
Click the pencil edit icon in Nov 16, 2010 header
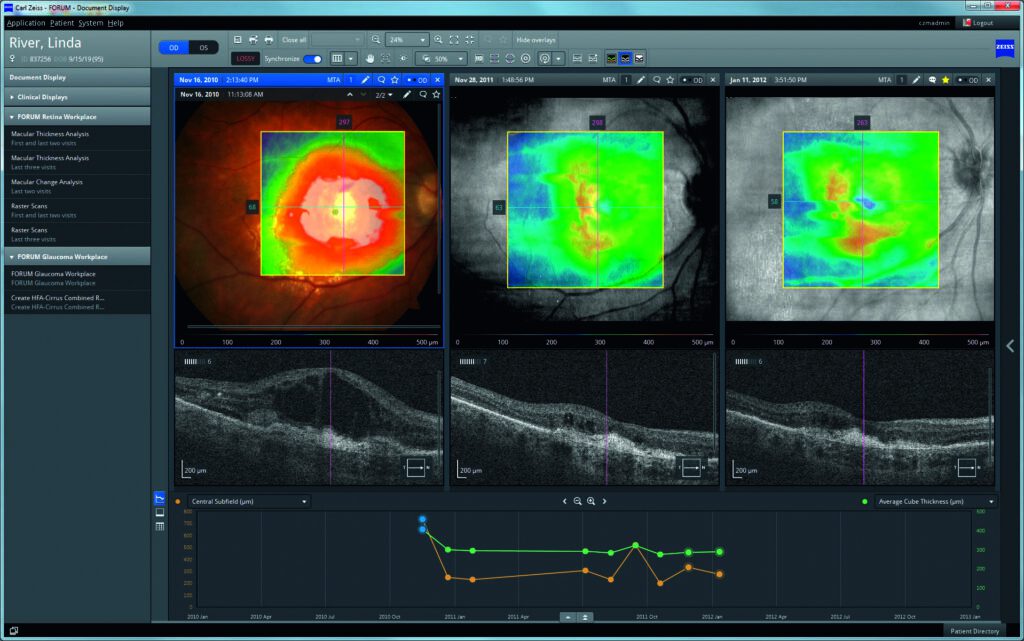pos(365,80)
